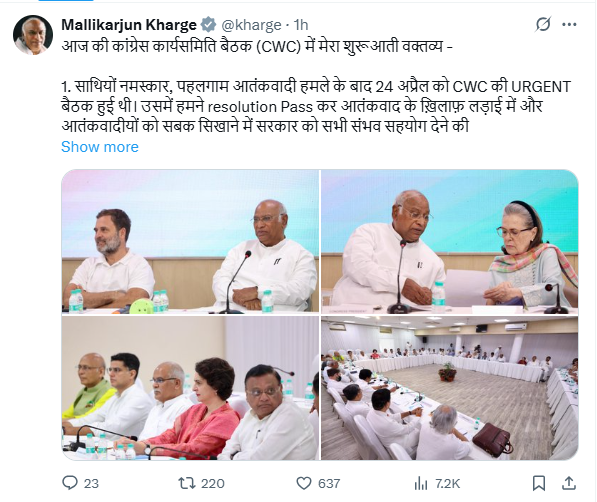597x502 pixels.
Task: Share the post via upload icon
Action: click(x=568, y=483)
